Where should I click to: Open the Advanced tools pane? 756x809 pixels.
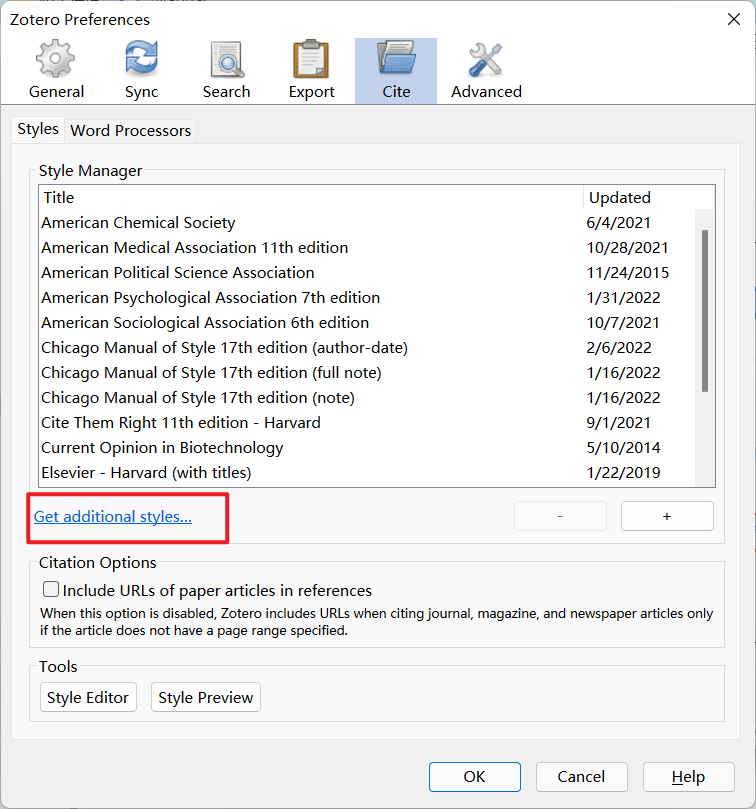486,70
